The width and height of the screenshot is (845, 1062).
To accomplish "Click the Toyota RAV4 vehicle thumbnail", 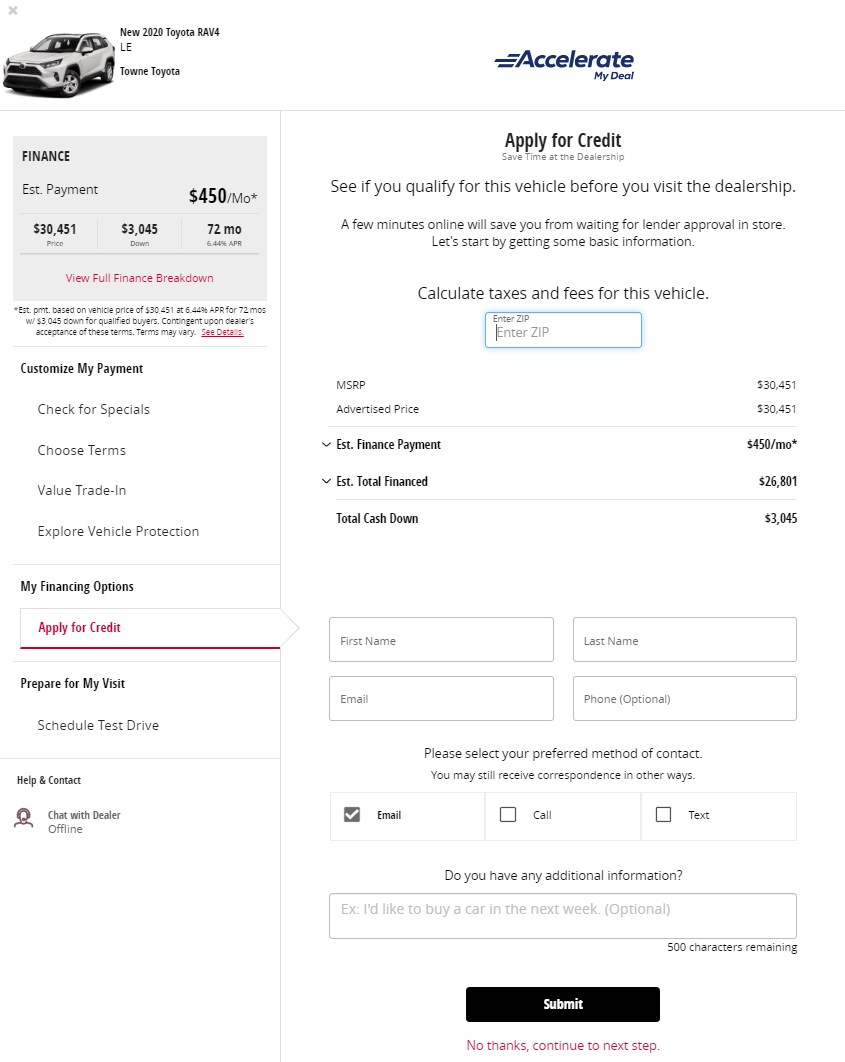I will point(58,64).
